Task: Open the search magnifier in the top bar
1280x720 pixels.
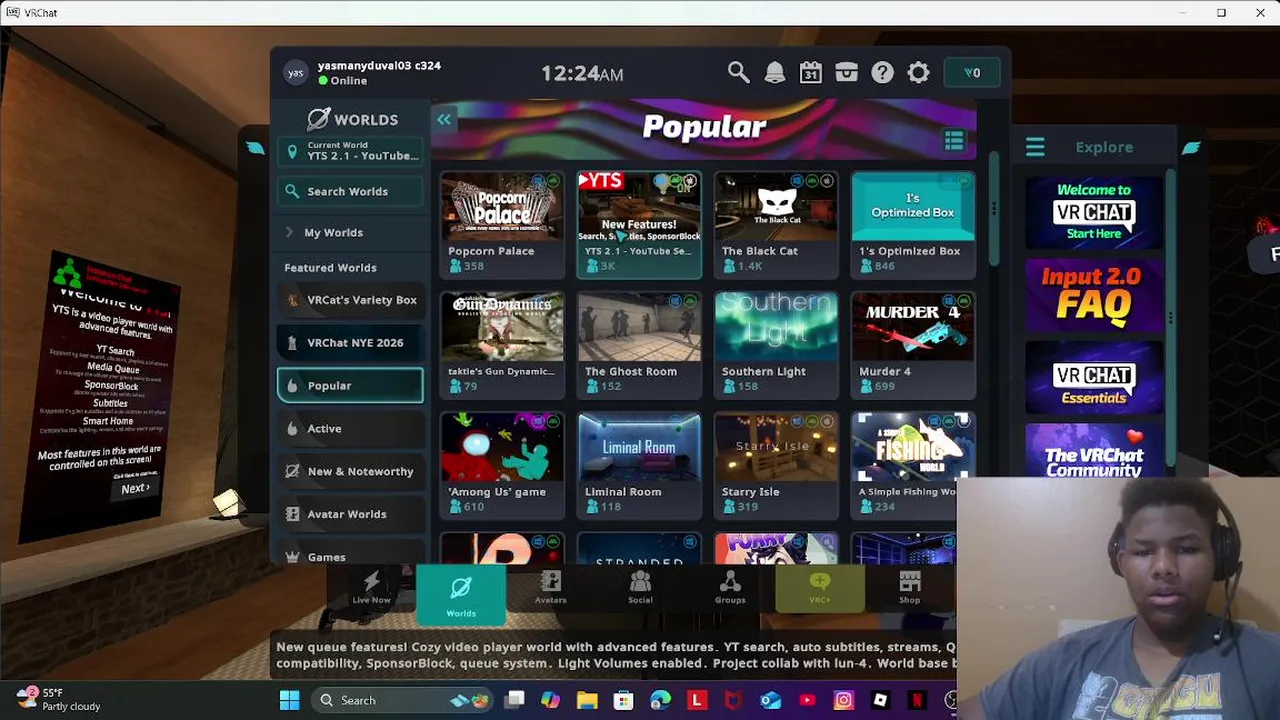Action: pyautogui.click(x=738, y=72)
